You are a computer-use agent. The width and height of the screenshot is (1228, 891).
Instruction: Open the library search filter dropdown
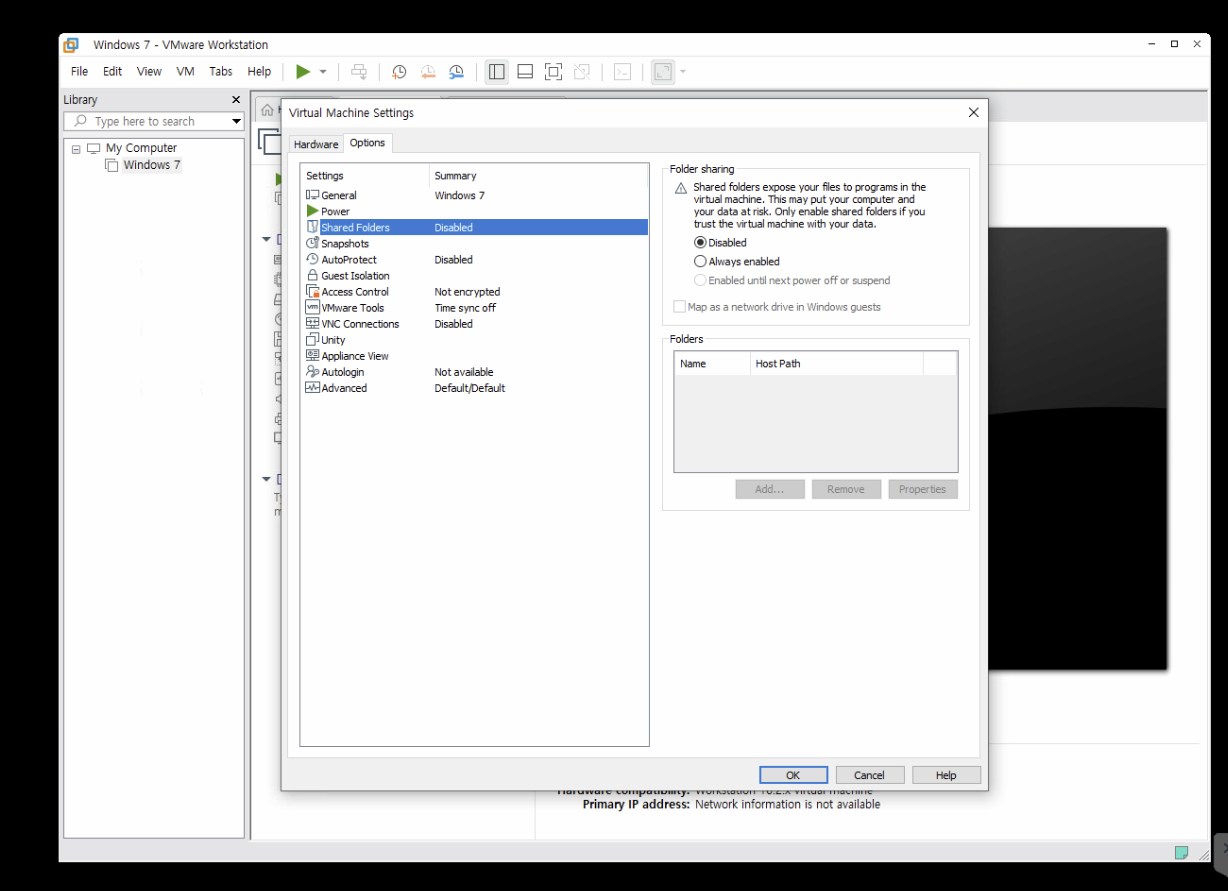coord(237,121)
